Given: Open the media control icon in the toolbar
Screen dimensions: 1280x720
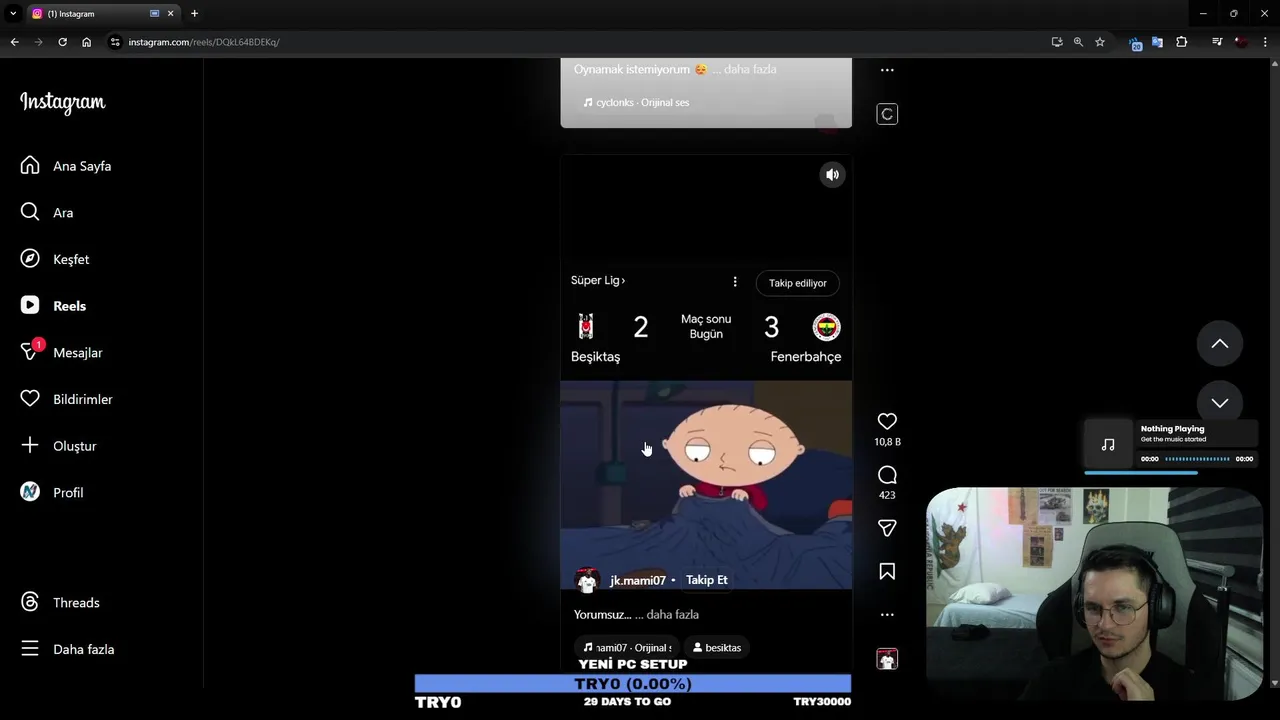Looking at the screenshot, I should coord(1217,42).
